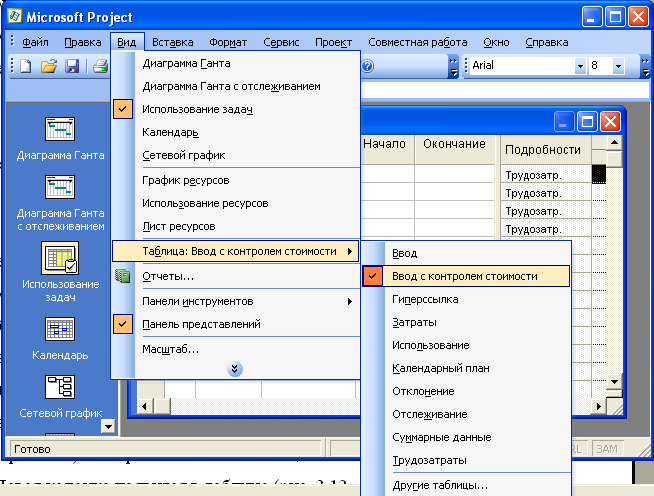The width and height of the screenshot is (654, 496).
Task: Select the Ввод table in submenu
Action: 466,253
